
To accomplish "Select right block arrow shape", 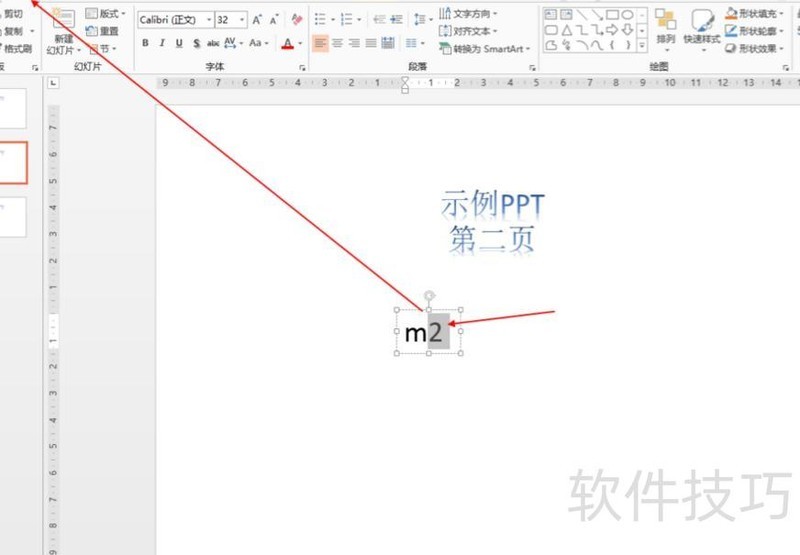I will pyautogui.click(x=612, y=30).
